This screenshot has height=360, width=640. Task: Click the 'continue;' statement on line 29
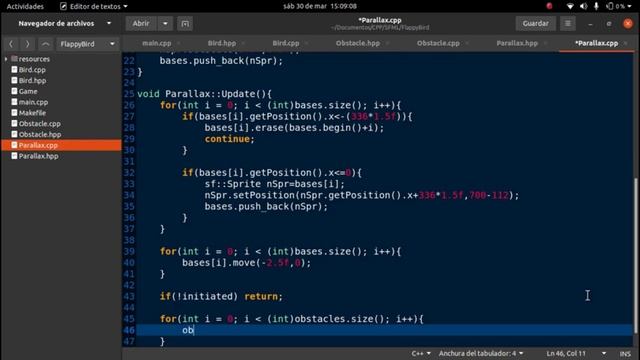(229, 139)
